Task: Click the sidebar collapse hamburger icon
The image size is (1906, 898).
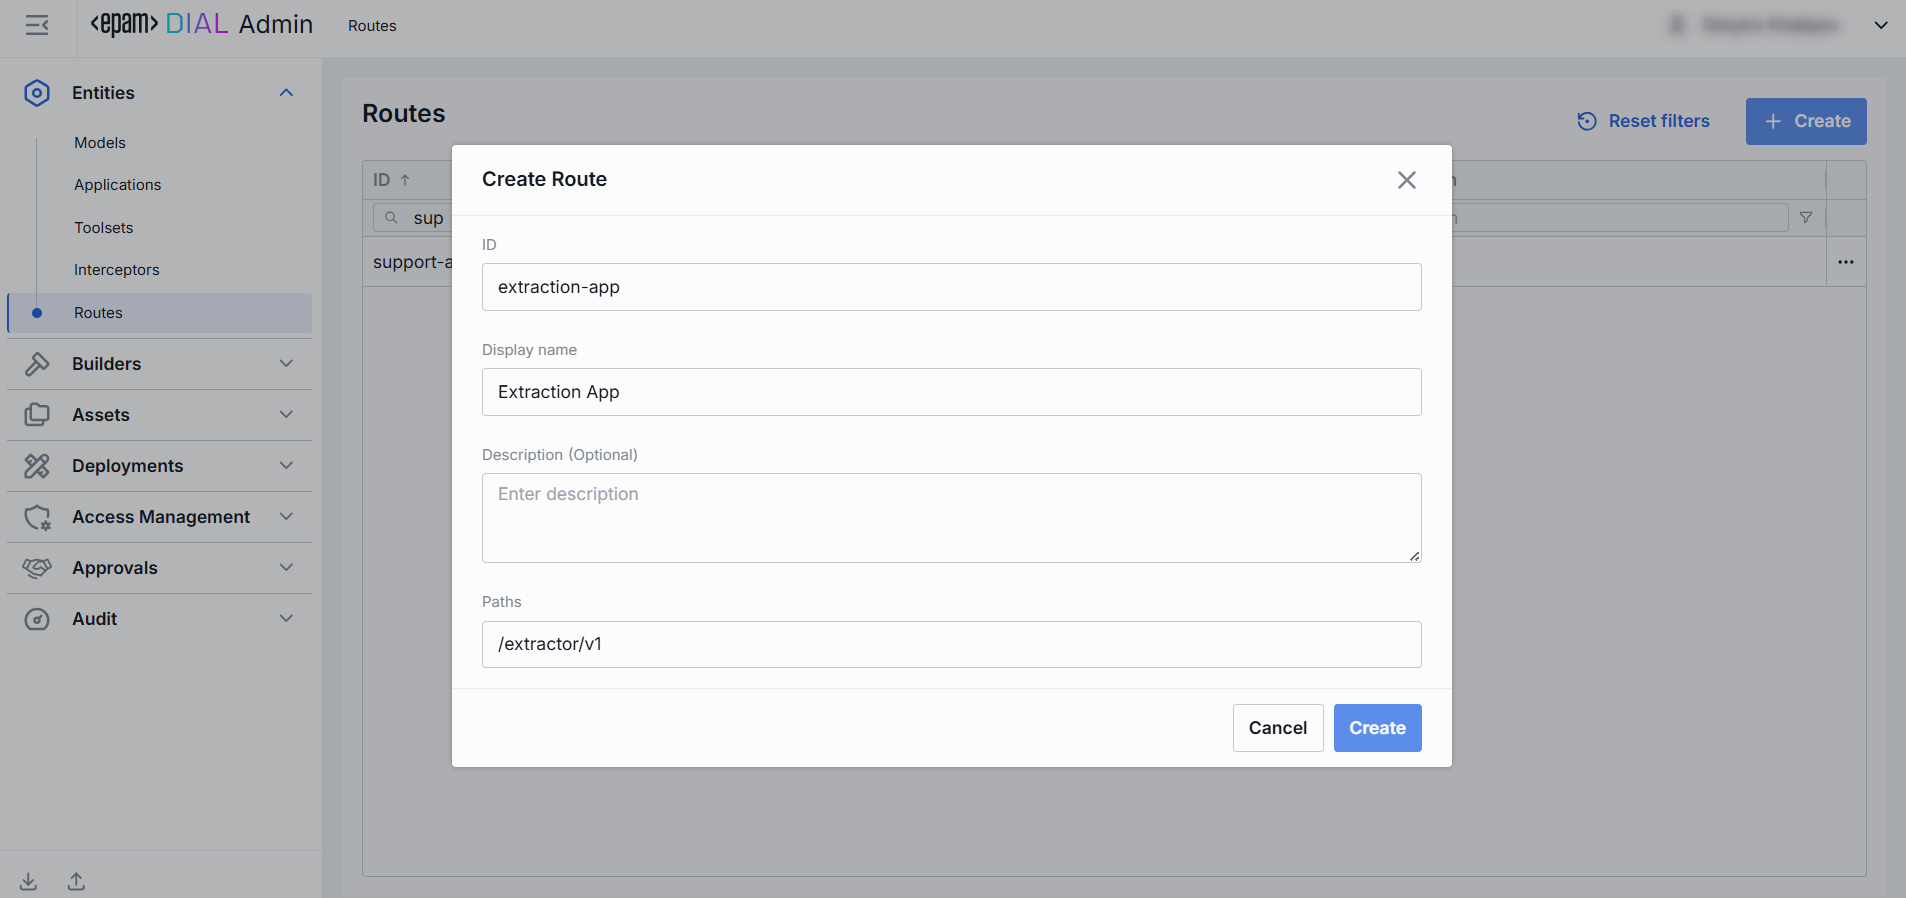Action: [x=37, y=26]
